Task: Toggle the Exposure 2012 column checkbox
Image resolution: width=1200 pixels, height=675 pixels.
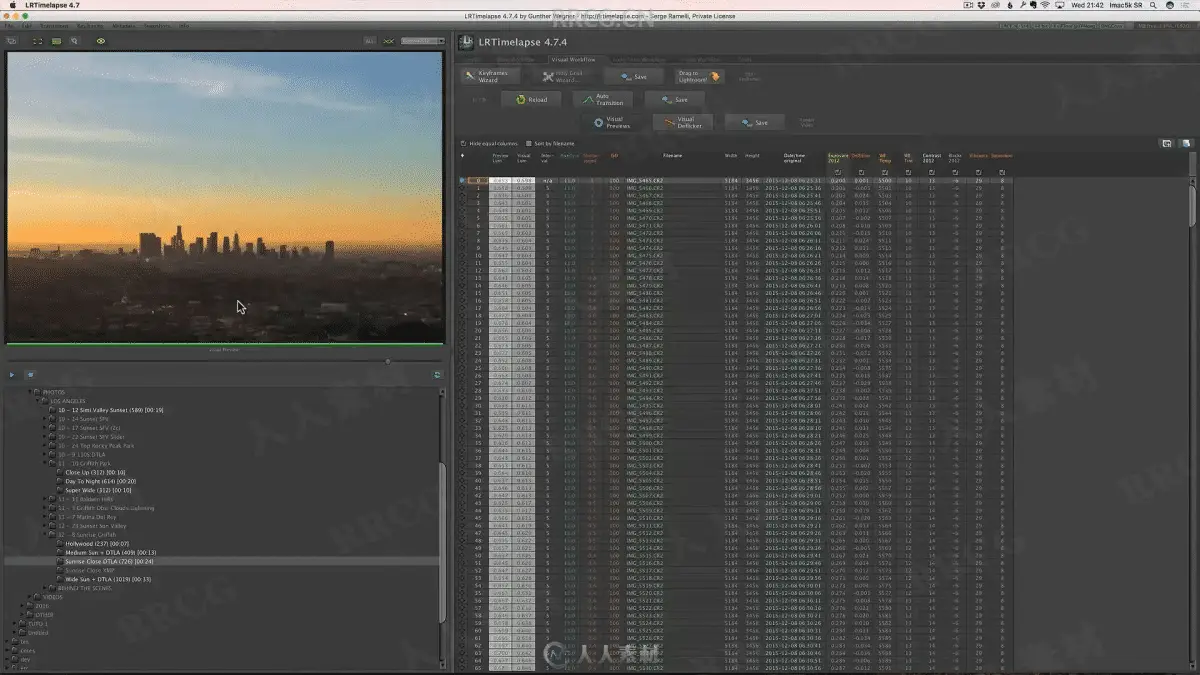Action: click(836, 172)
